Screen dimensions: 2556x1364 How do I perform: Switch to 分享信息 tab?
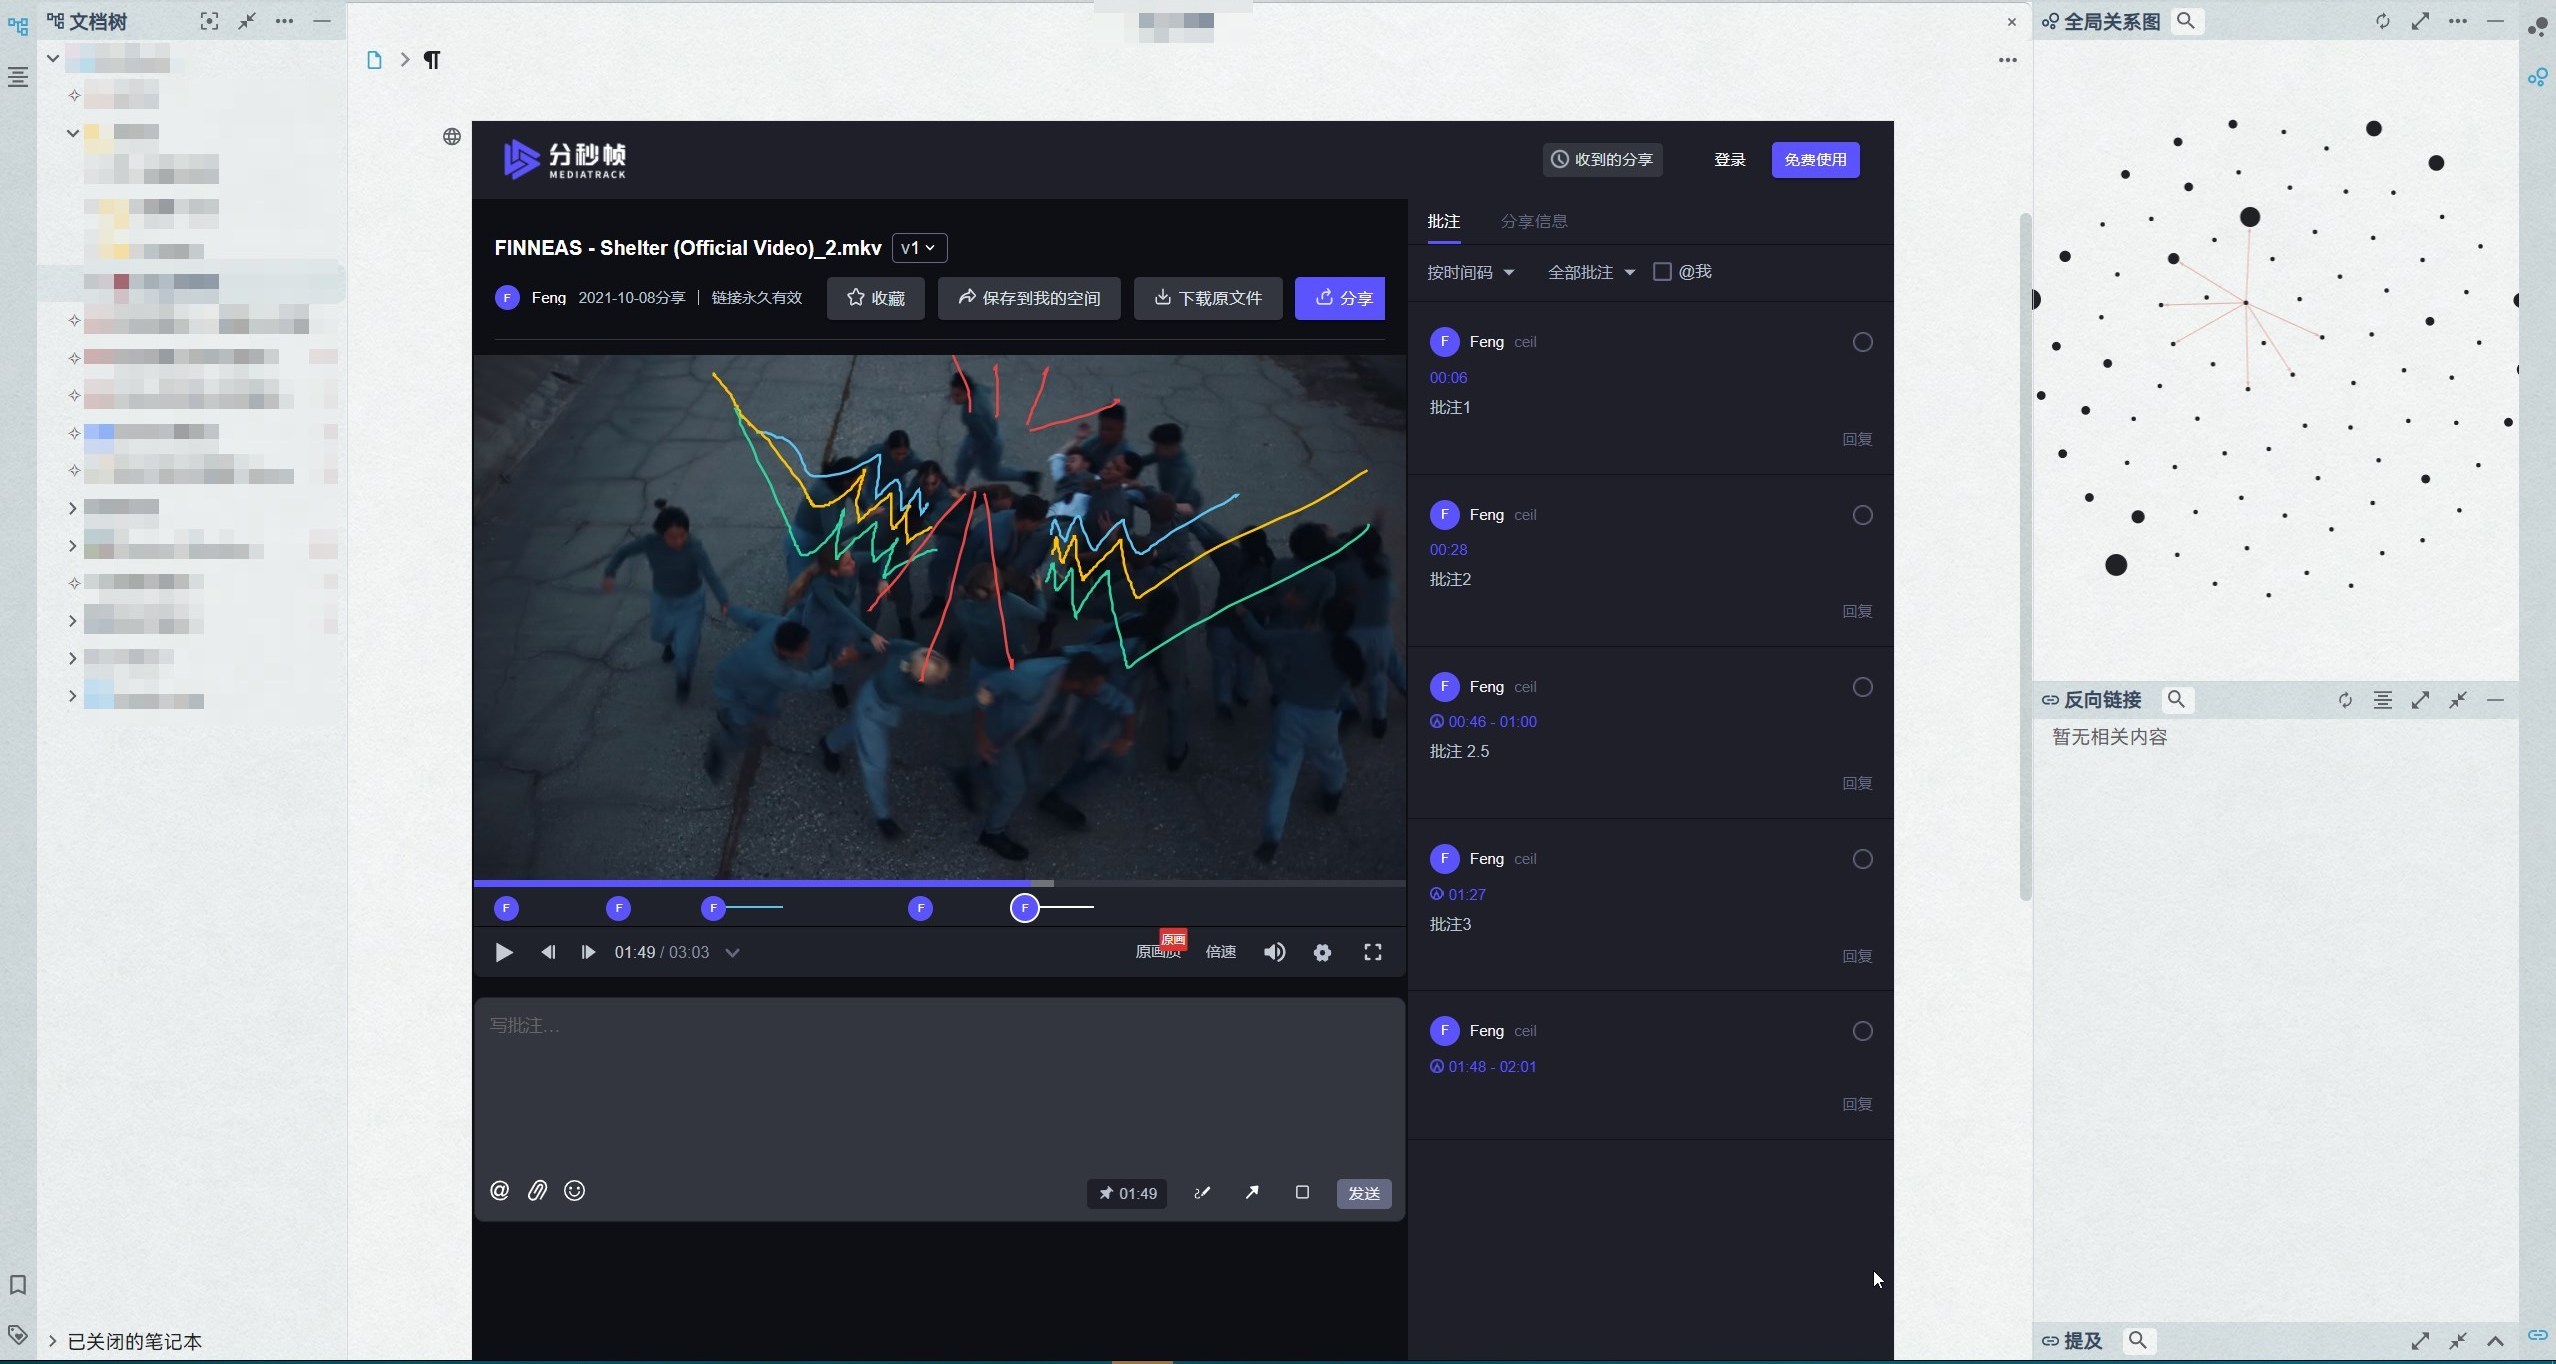[x=1534, y=221]
